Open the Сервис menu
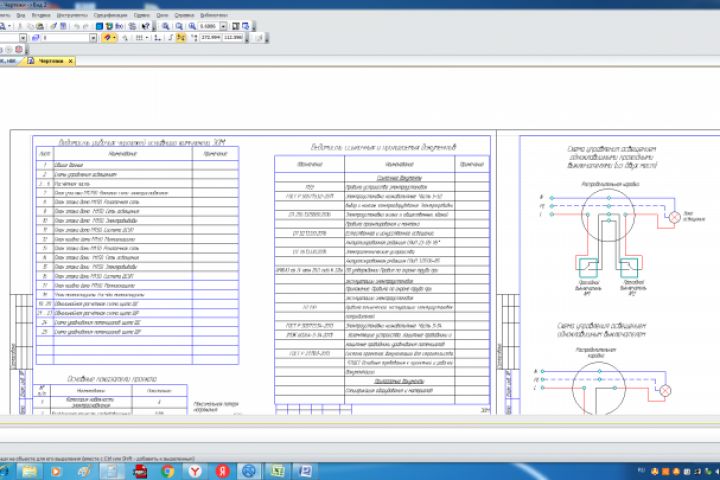The height and width of the screenshot is (480, 720). [141, 15]
